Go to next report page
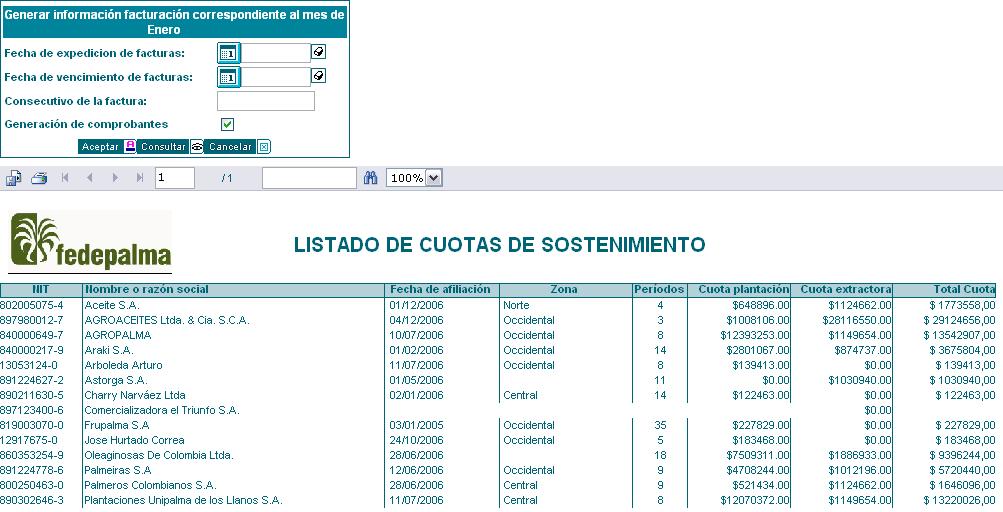This screenshot has height=512, width=1003. [115, 178]
